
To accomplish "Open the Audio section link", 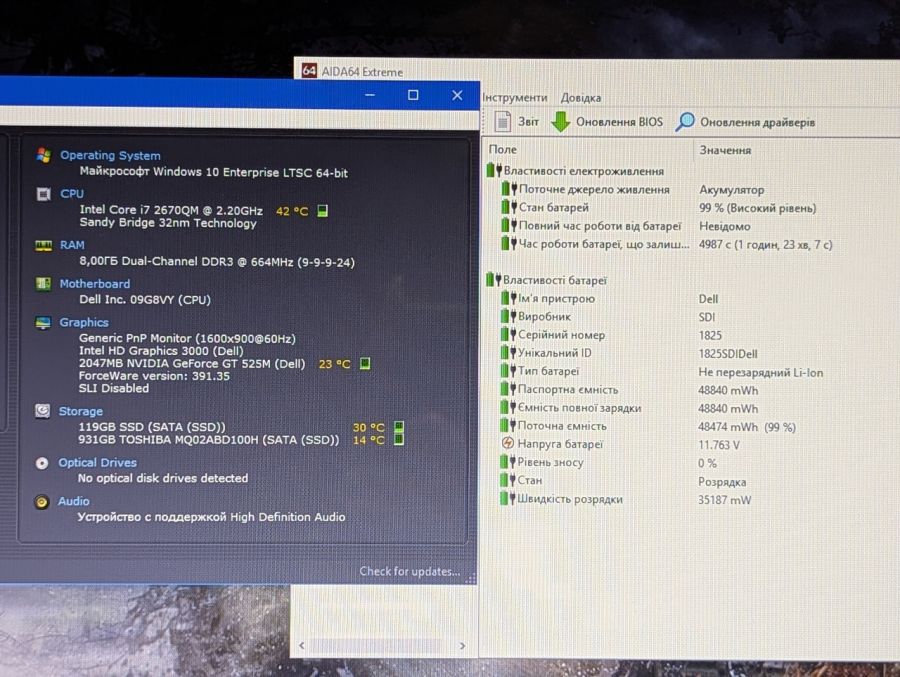I will pyautogui.click(x=73, y=501).
